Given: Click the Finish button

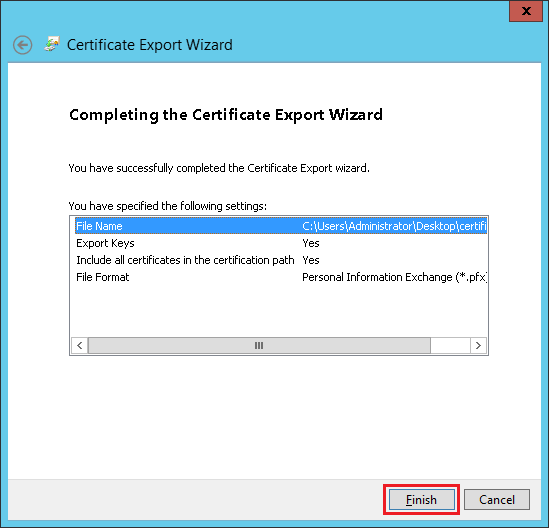Looking at the screenshot, I should pos(422,500).
